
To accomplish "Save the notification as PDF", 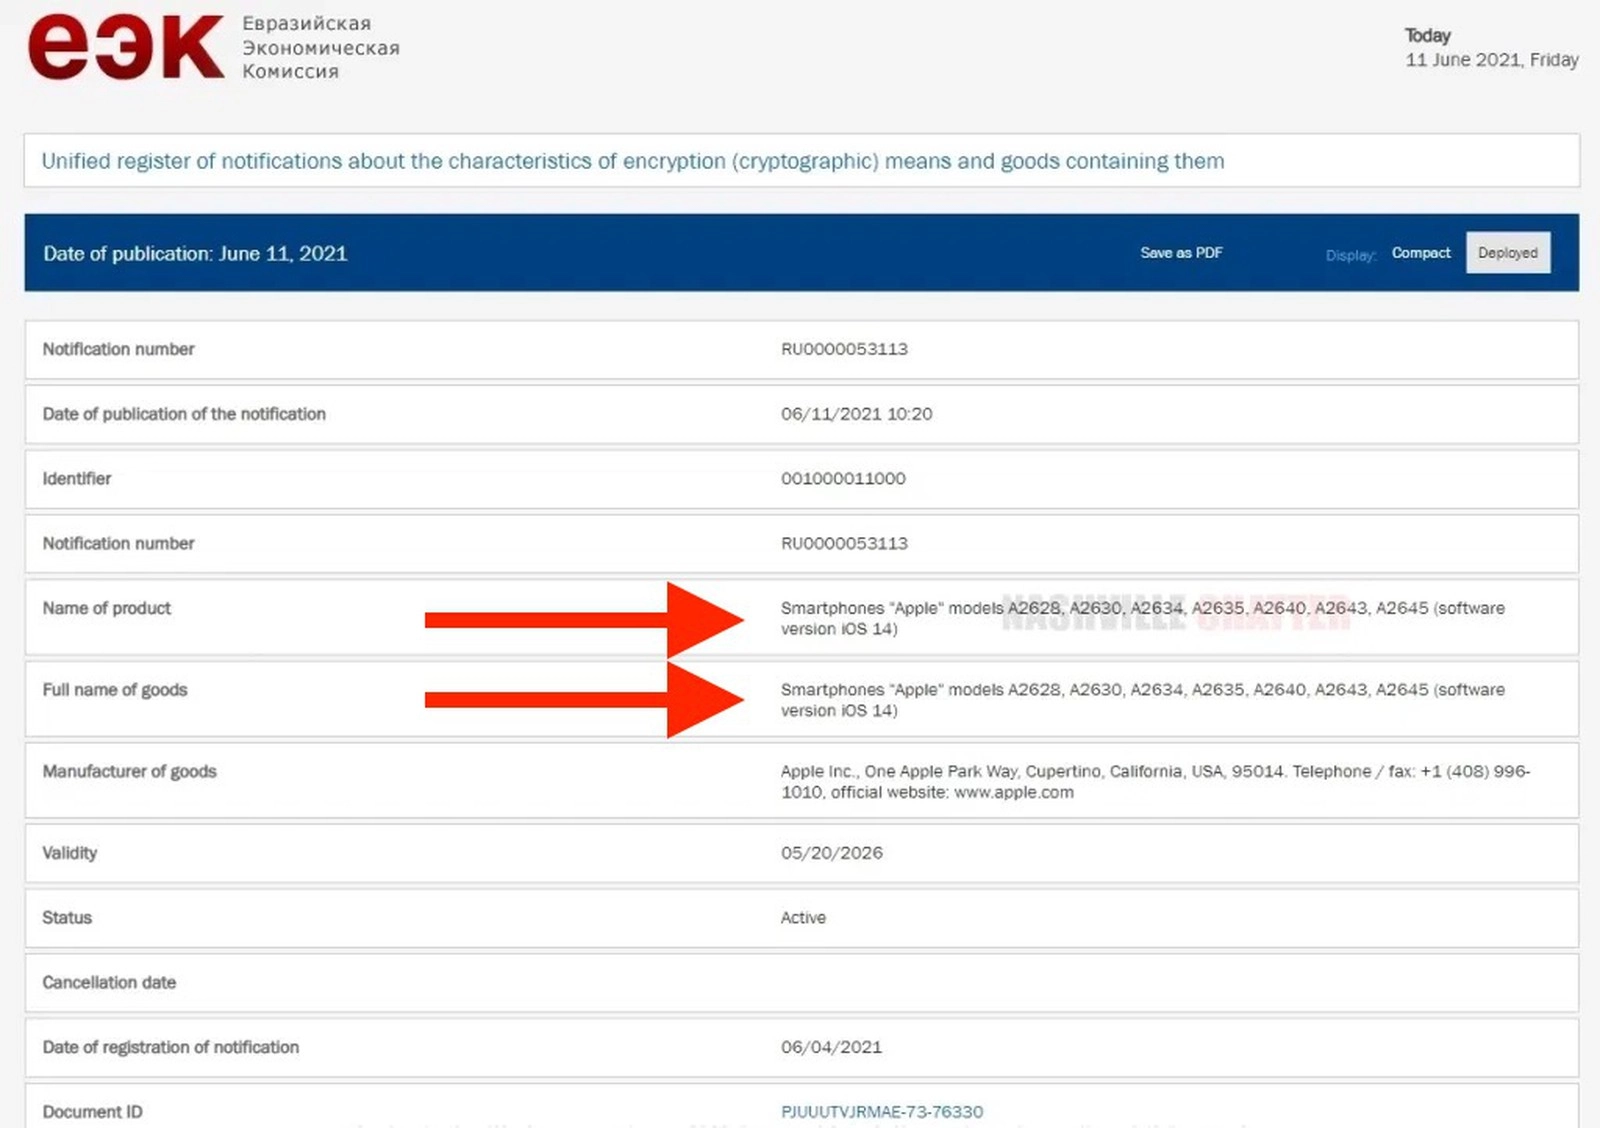I will point(1181,253).
